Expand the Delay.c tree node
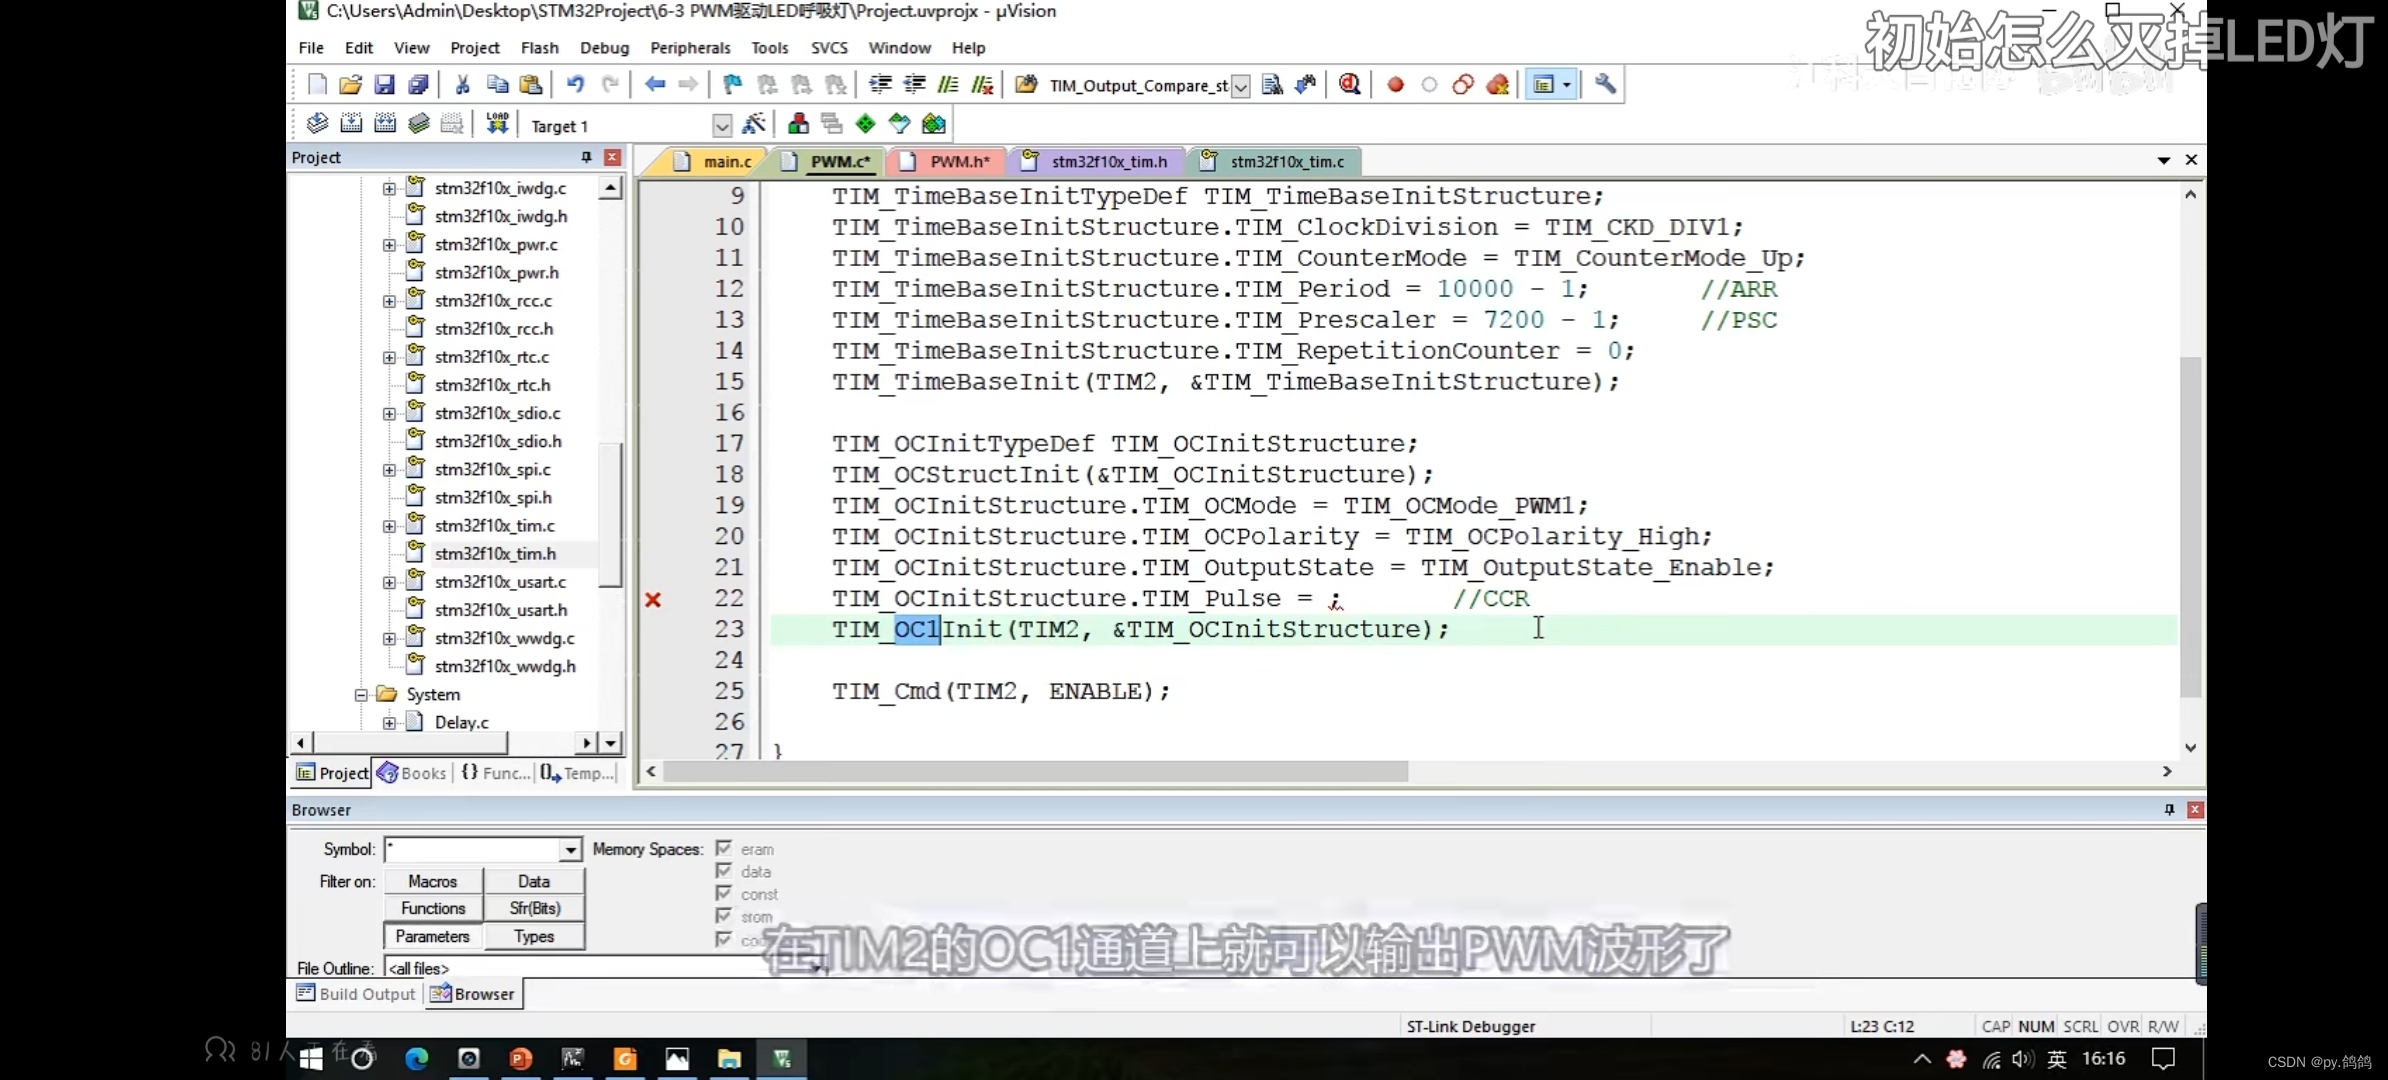This screenshot has width=2388, height=1080. (390, 723)
